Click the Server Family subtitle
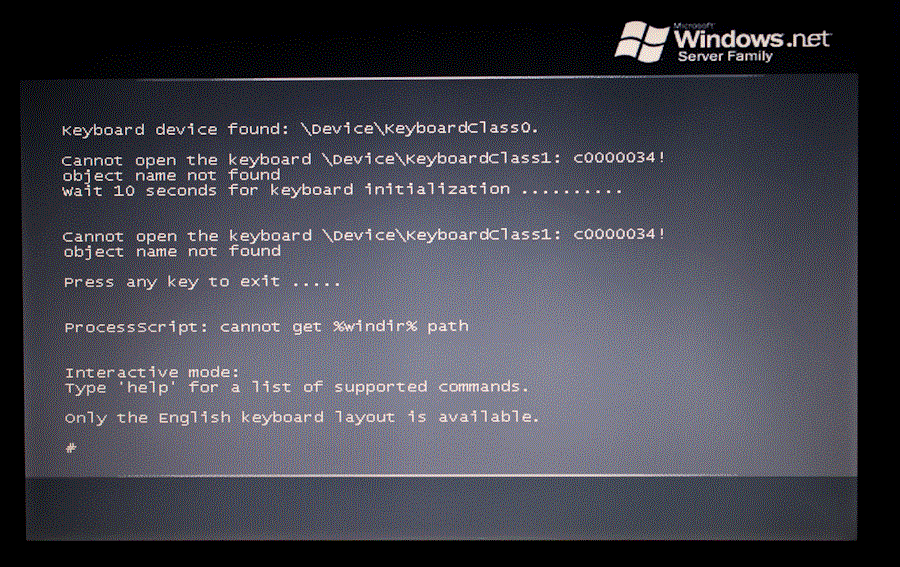 point(725,56)
